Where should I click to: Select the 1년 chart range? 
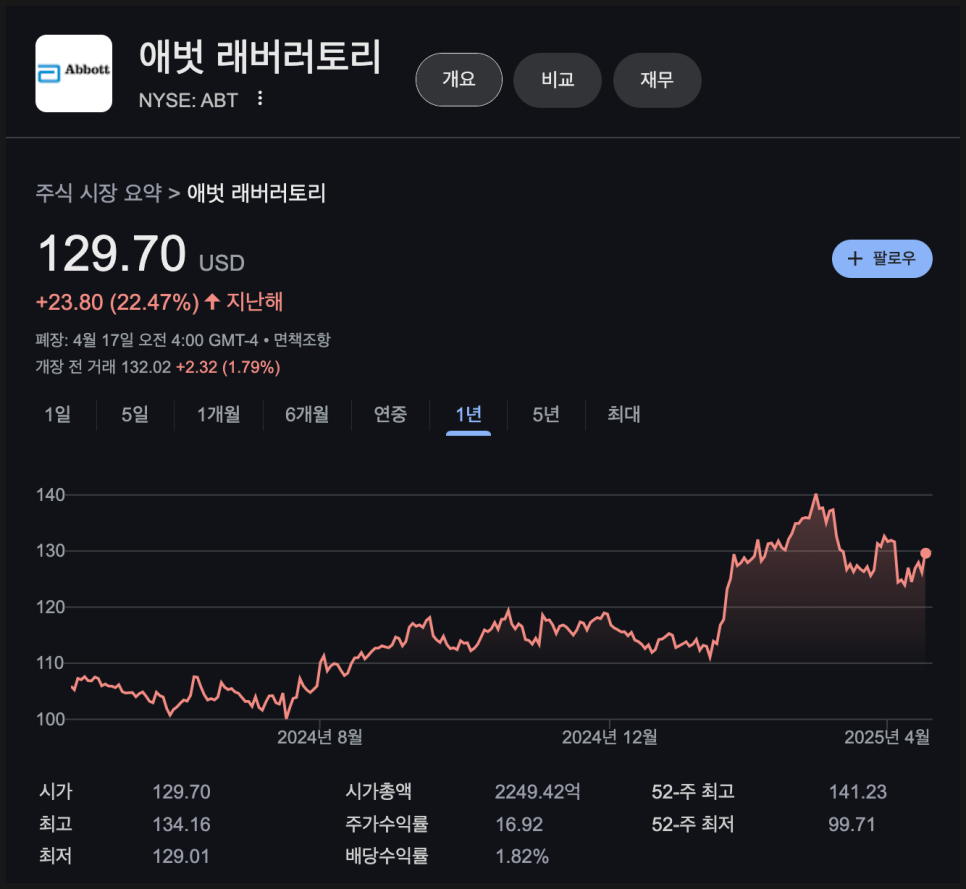tap(468, 415)
